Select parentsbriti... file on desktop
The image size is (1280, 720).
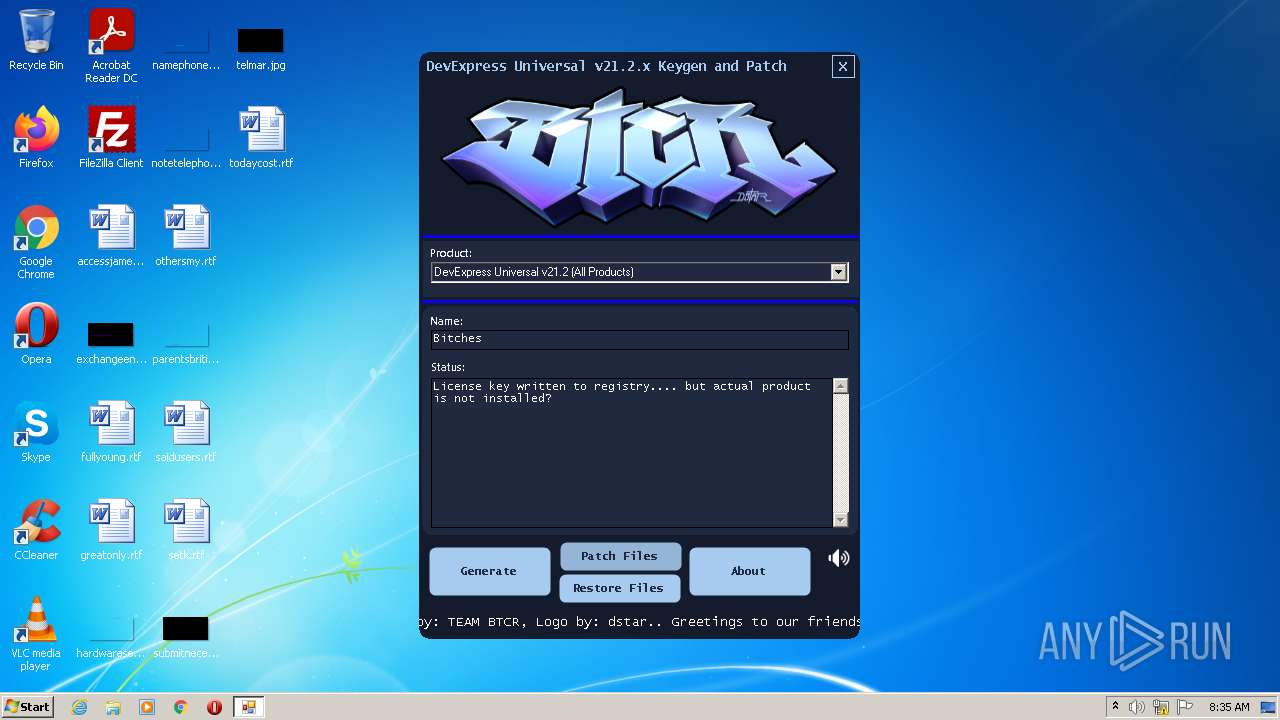point(186,341)
